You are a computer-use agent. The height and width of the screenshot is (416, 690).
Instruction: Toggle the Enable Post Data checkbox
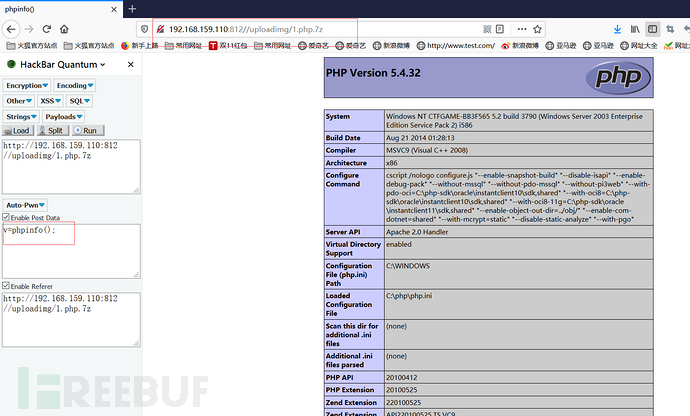click(6, 217)
